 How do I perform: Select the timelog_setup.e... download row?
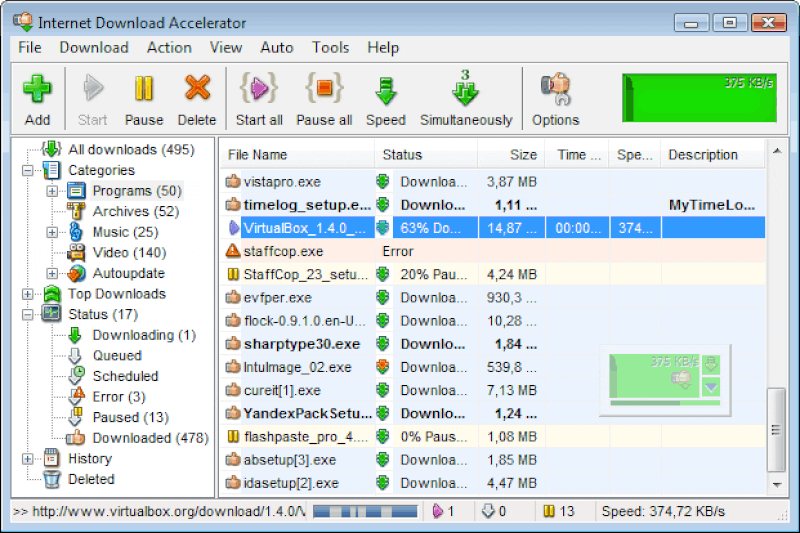click(493, 205)
